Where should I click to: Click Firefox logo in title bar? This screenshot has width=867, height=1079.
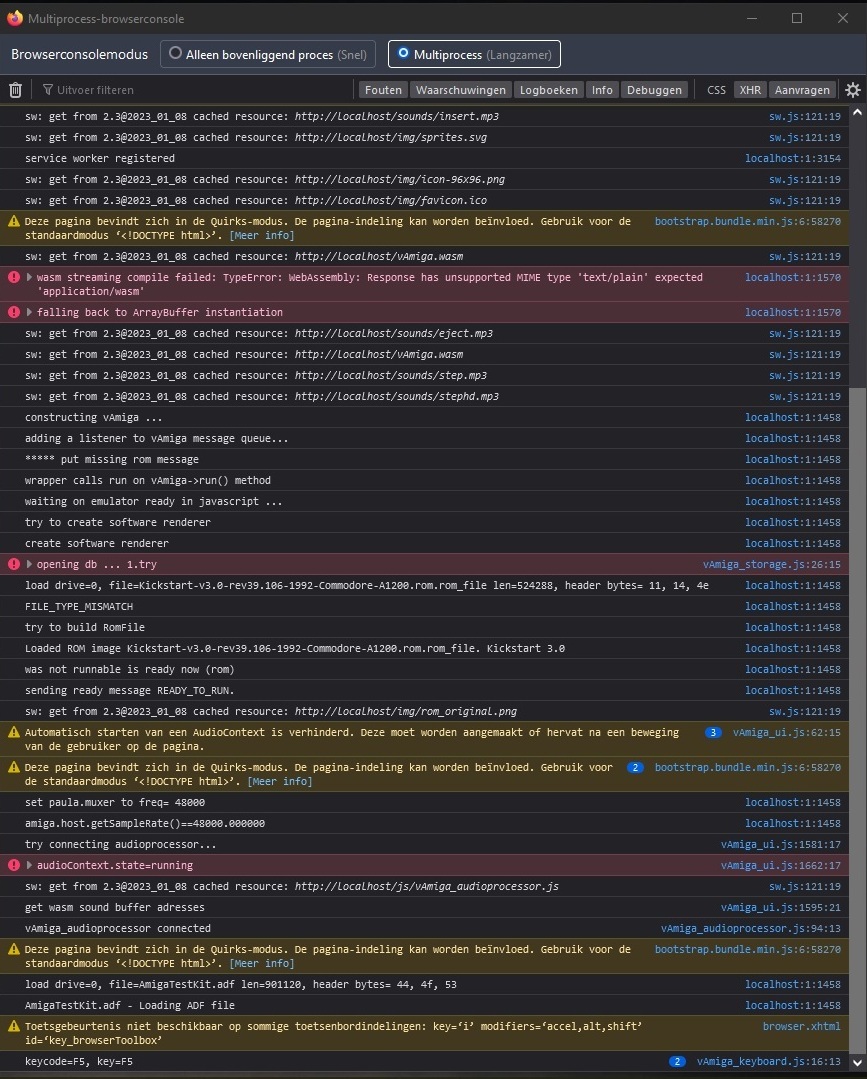pyautogui.click(x=14, y=18)
